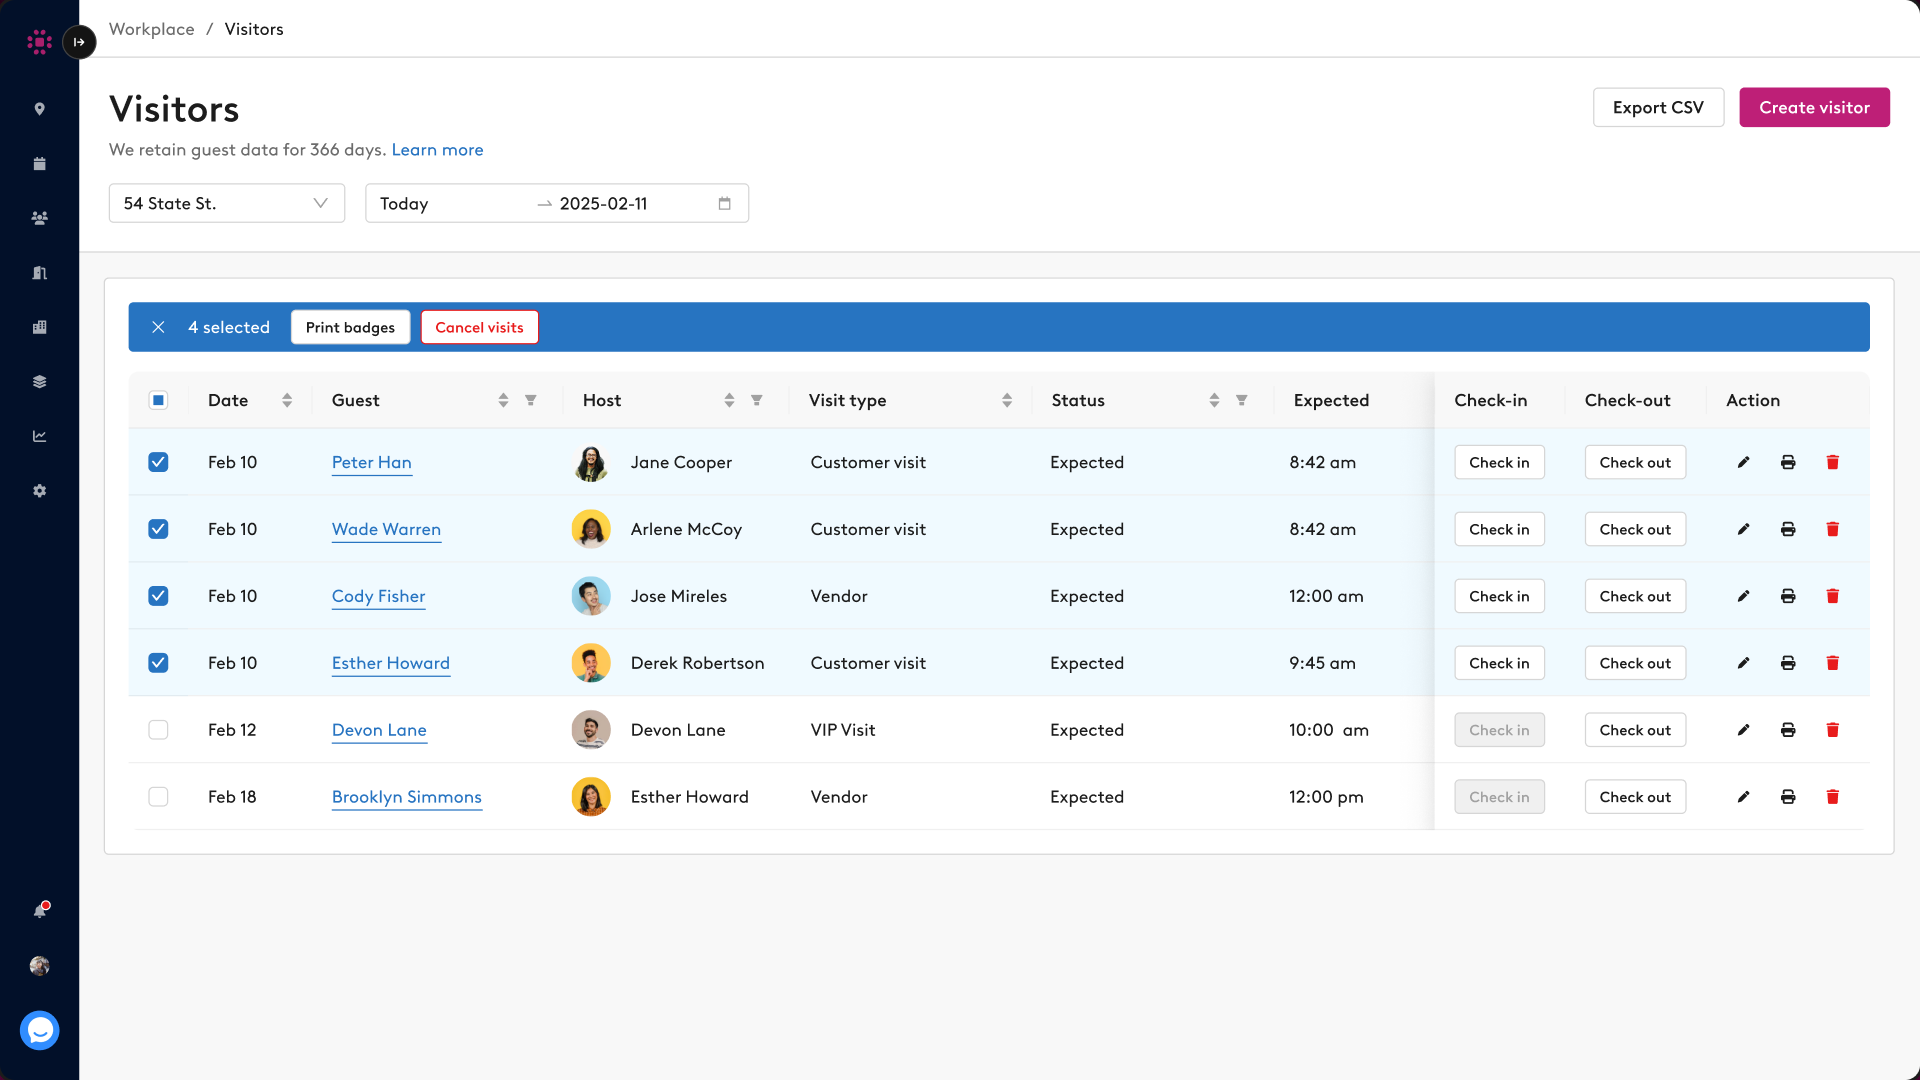Print badge icon for Wade Warren row
This screenshot has height=1080, width=1920.
click(1788, 529)
